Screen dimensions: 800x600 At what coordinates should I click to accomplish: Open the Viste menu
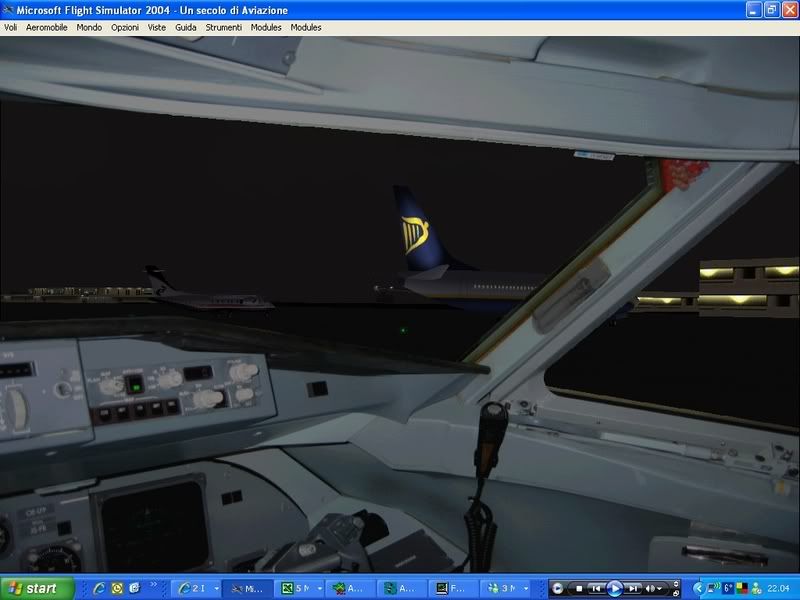pyautogui.click(x=157, y=28)
